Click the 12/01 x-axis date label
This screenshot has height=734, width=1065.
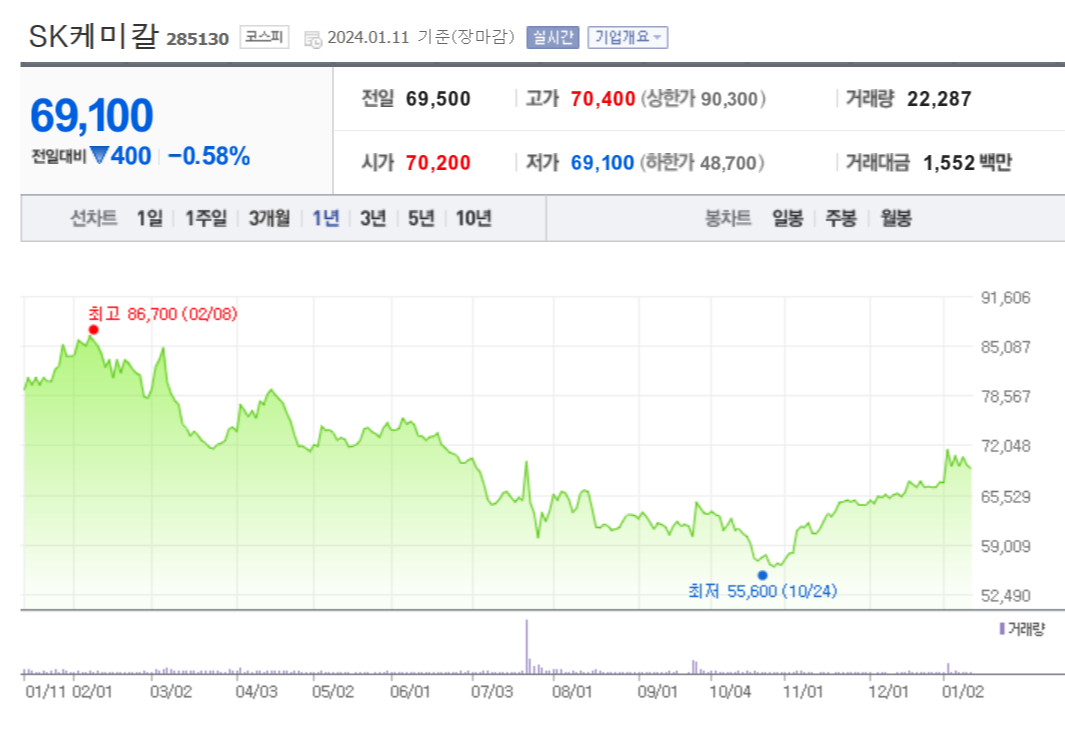(888, 692)
